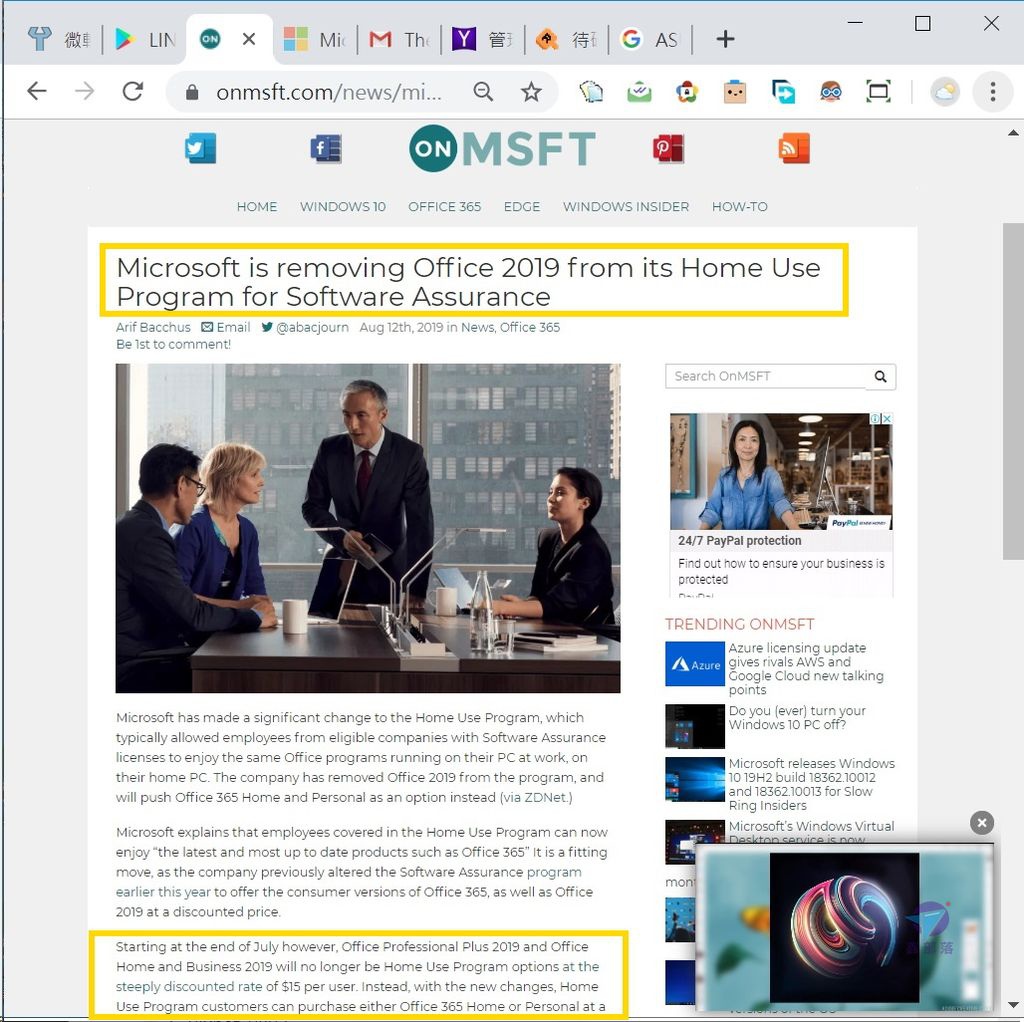The image size is (1024, 1022).
Task: Switch to the Yahoo tab
Action: click(x=482, y=40)
